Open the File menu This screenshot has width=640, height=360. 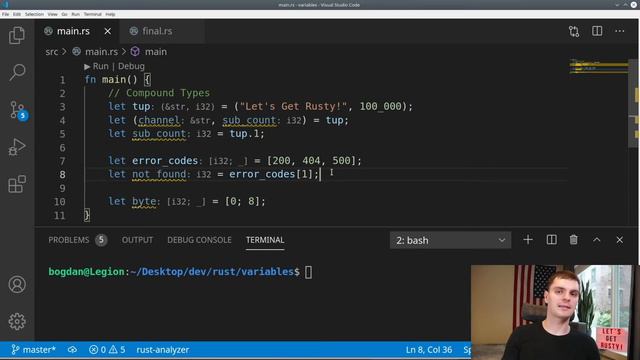(x=5, y=14)
